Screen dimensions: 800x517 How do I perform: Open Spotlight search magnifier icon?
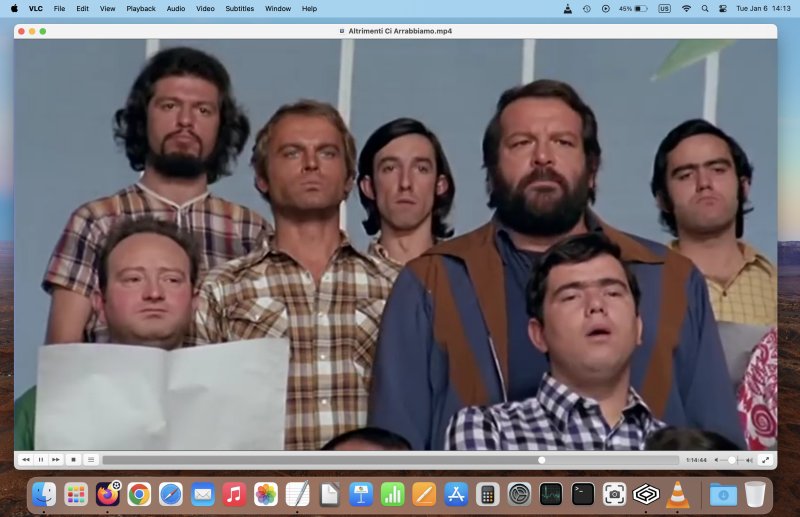click(704, 8)
